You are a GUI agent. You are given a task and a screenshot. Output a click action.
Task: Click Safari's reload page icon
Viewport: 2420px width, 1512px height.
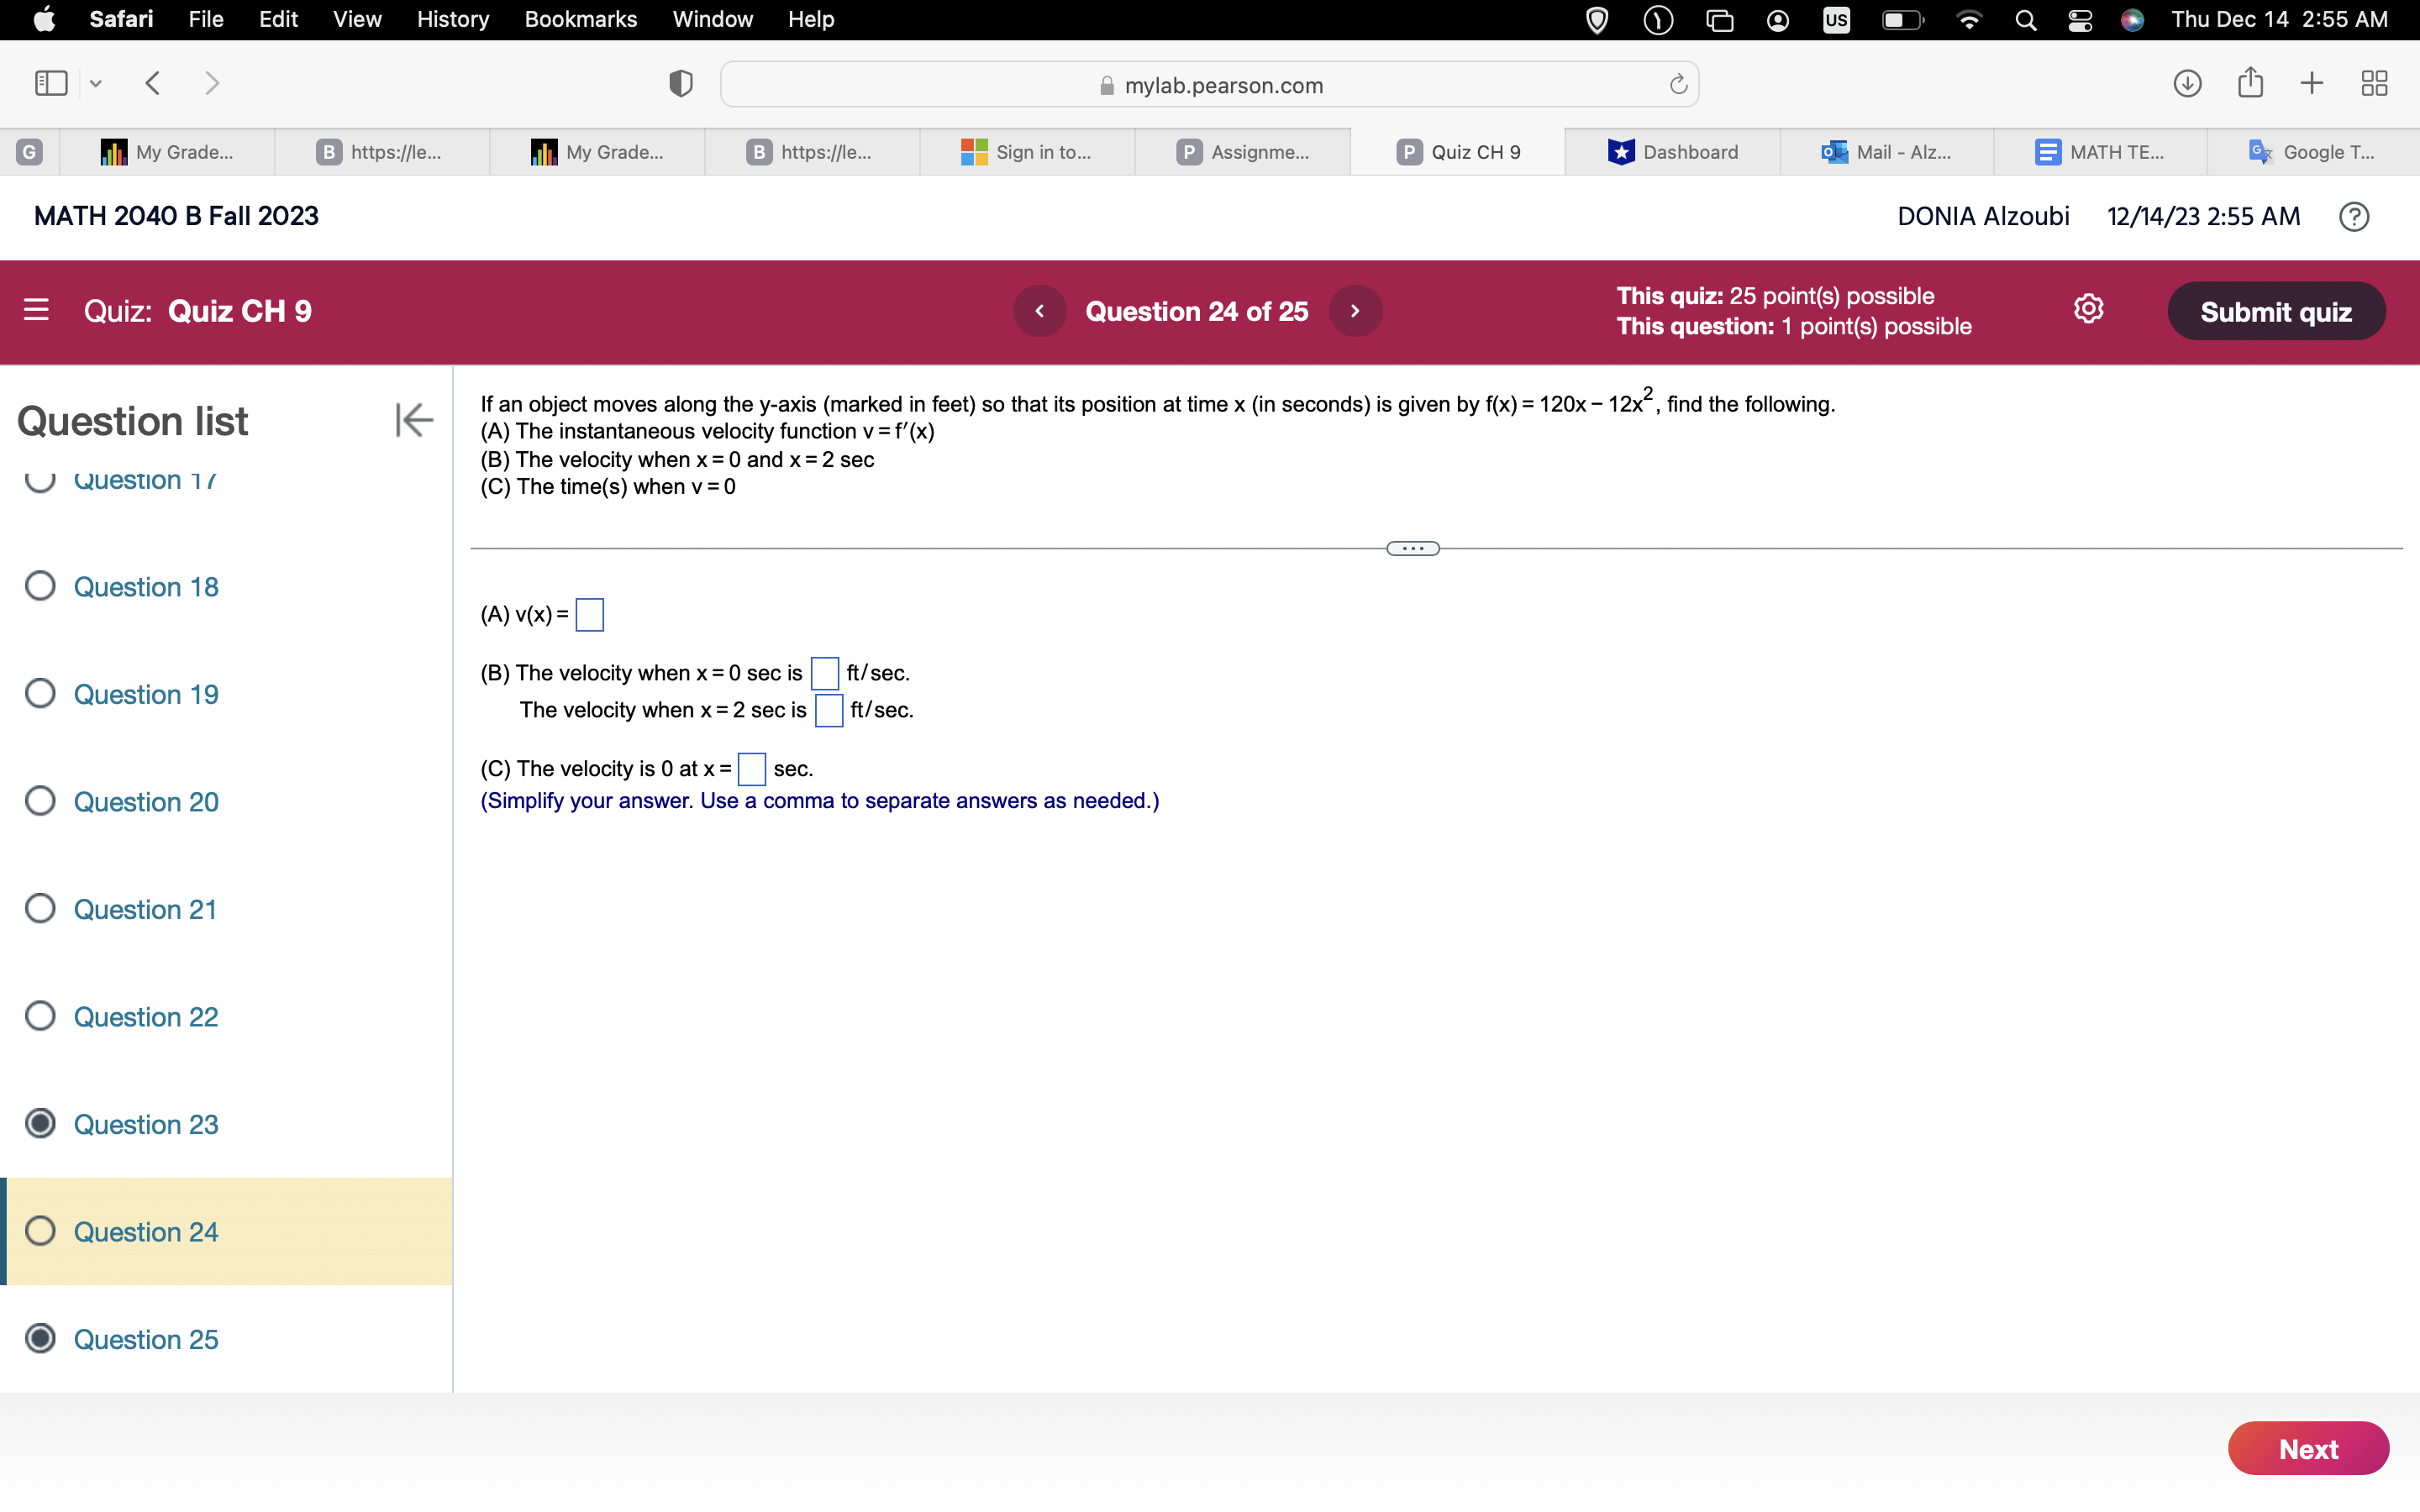[1678, 85]
